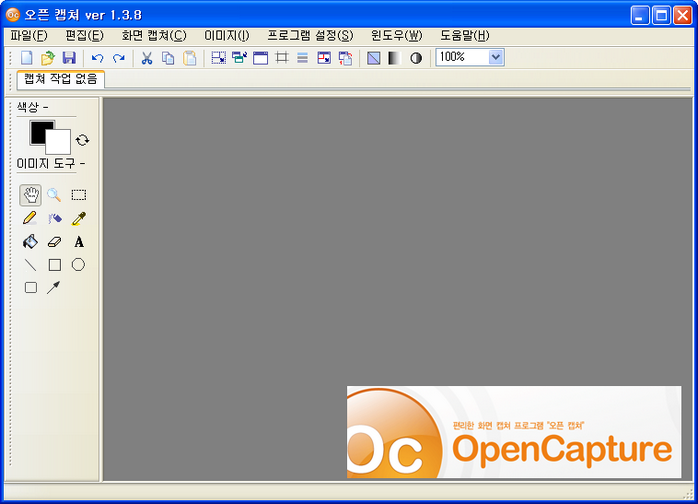
Task: Click the diagonal-split invert image icon
Action: point(373,58)
